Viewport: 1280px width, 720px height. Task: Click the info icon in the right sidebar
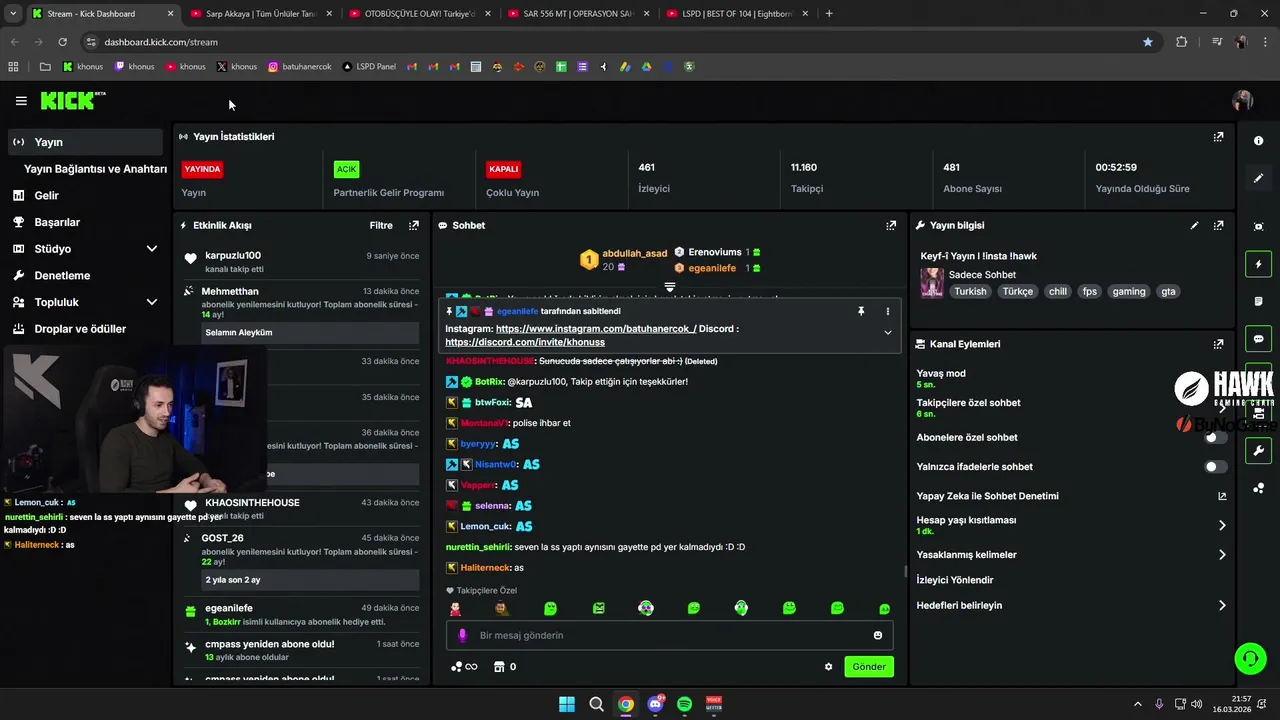click(1259, 141)
